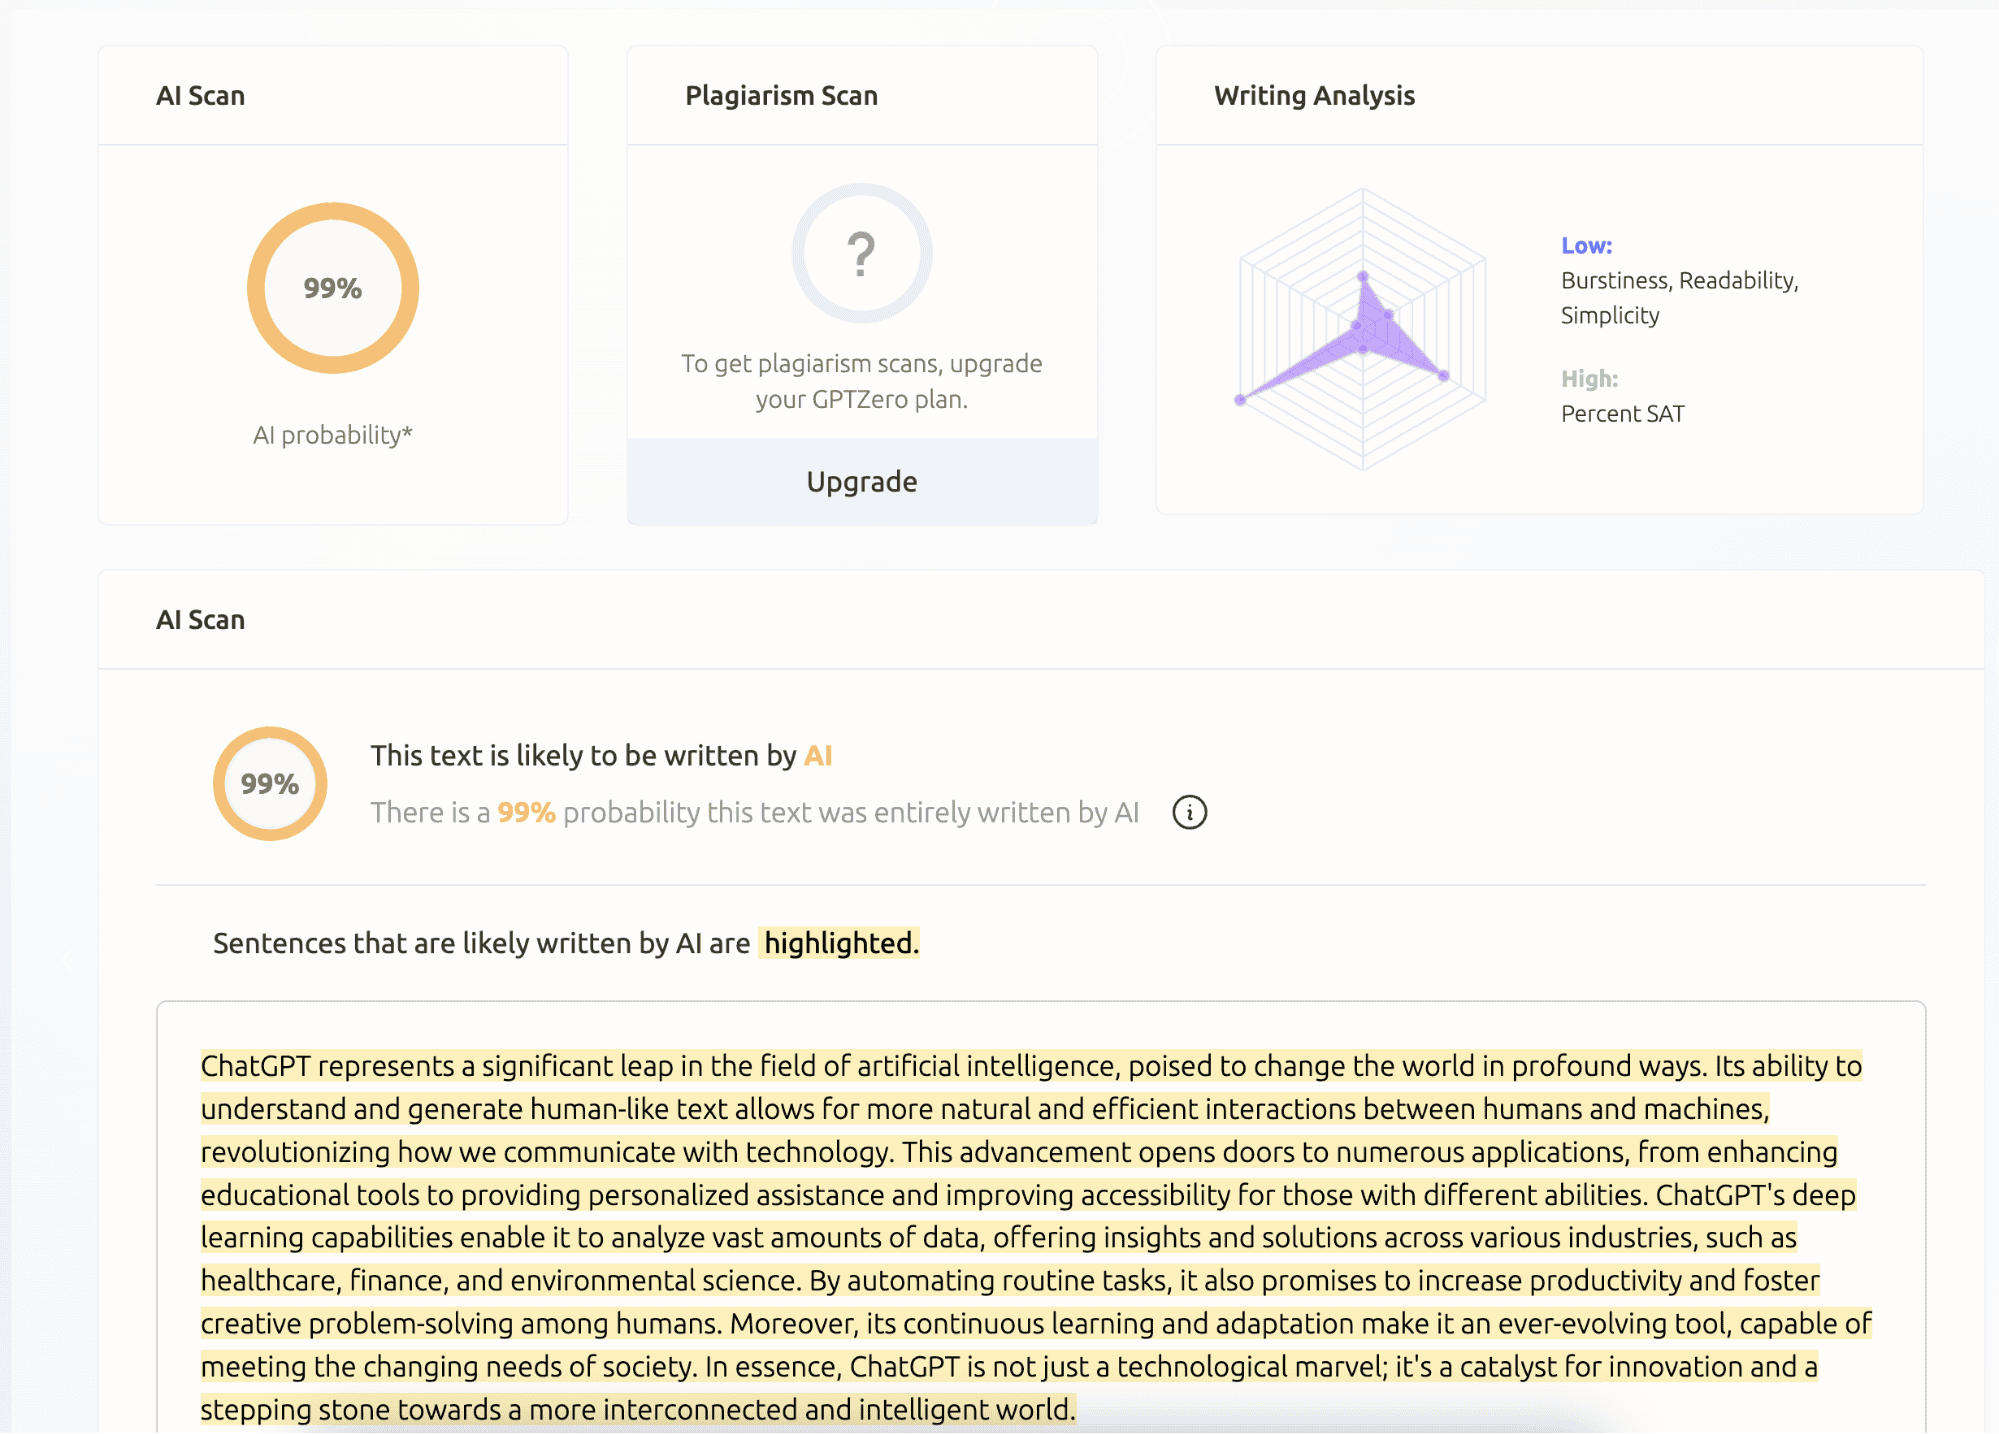Click the question mark plagiarism placeholder icon
Image resolution: width=1999 pixels, height=1434 pixels.
click(x=861, y=253)
